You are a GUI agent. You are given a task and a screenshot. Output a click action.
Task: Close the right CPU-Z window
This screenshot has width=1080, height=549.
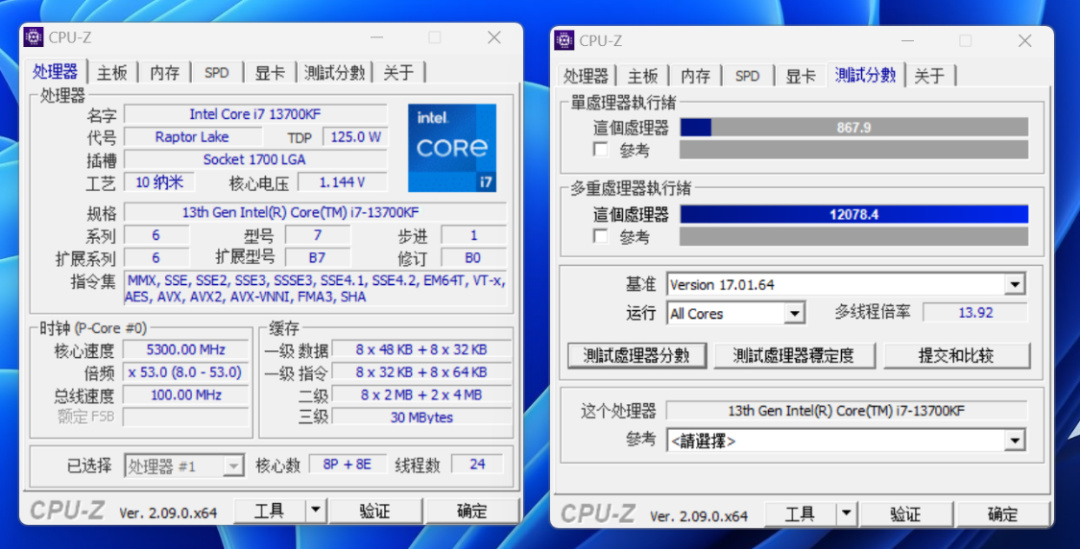pos(1025,41)
